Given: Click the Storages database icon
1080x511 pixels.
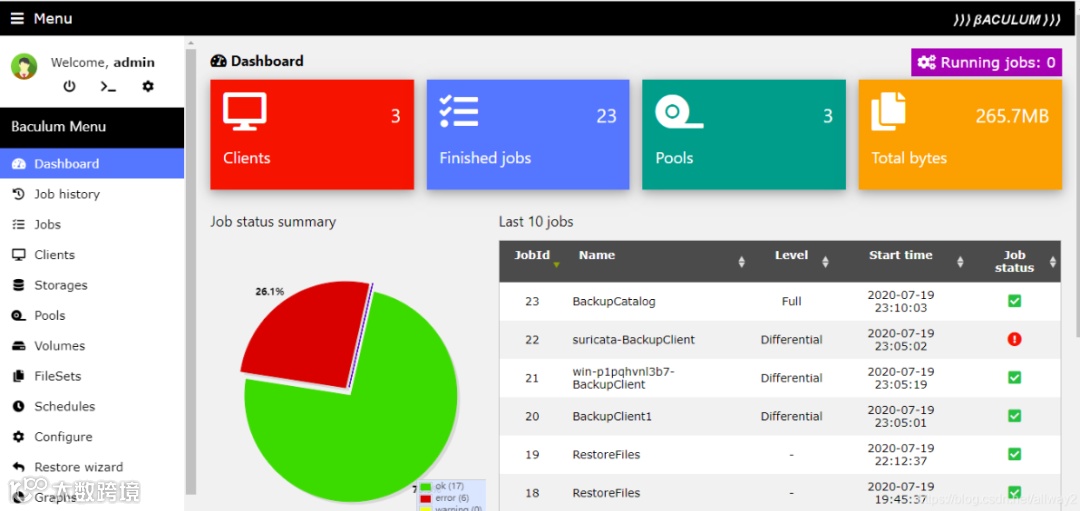Looking at the screenshot, I should point(19,285).
